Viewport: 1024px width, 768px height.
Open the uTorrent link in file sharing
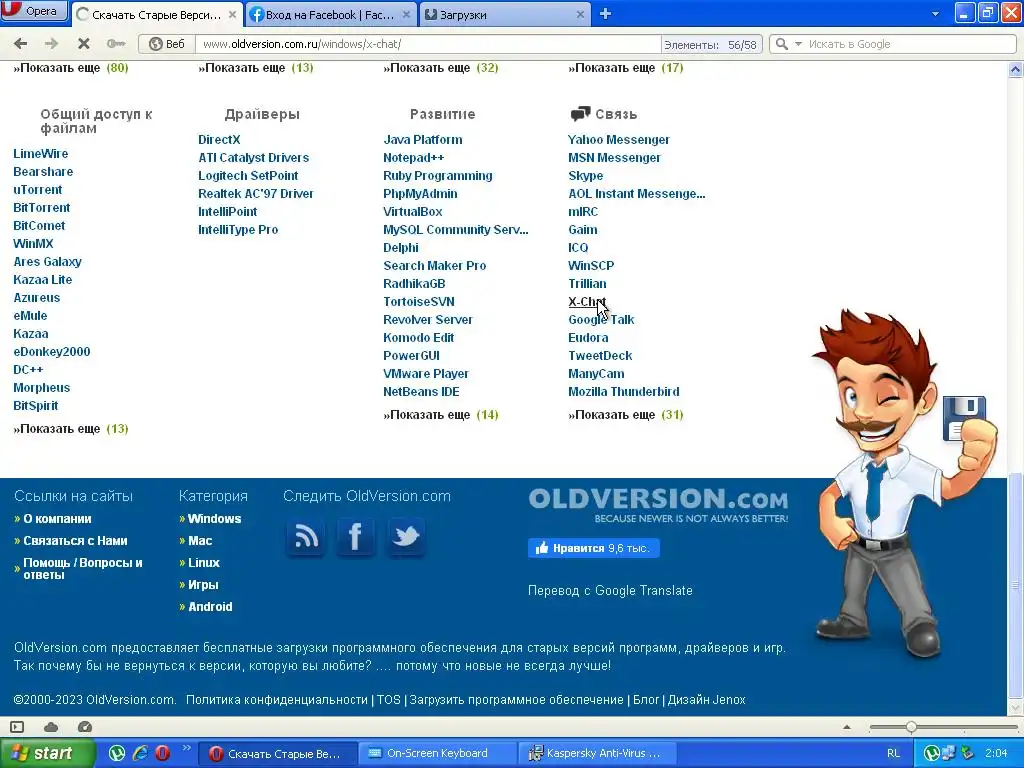(38, 189)
